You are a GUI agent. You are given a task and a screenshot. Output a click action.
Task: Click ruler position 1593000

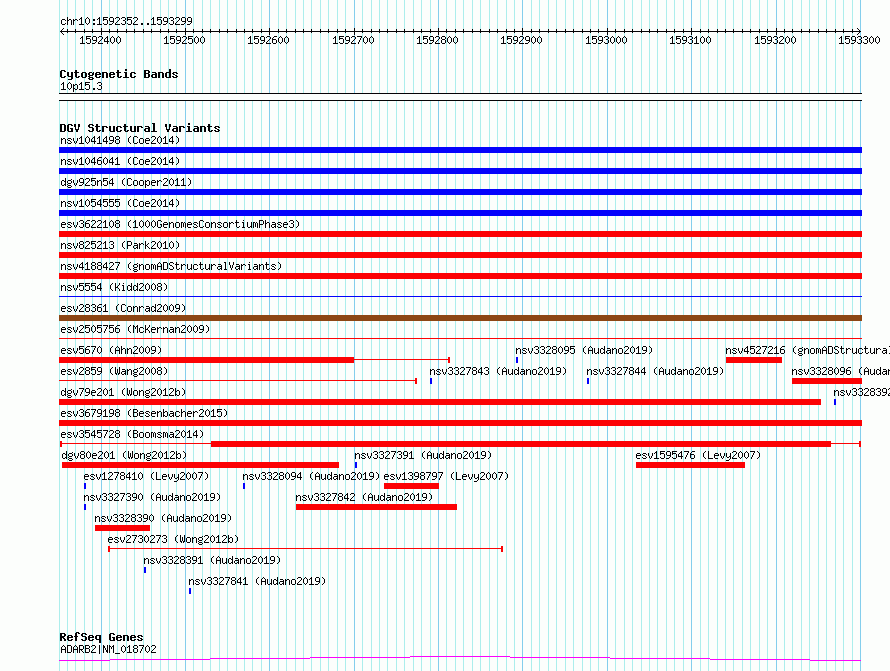(x=606, y=40)
